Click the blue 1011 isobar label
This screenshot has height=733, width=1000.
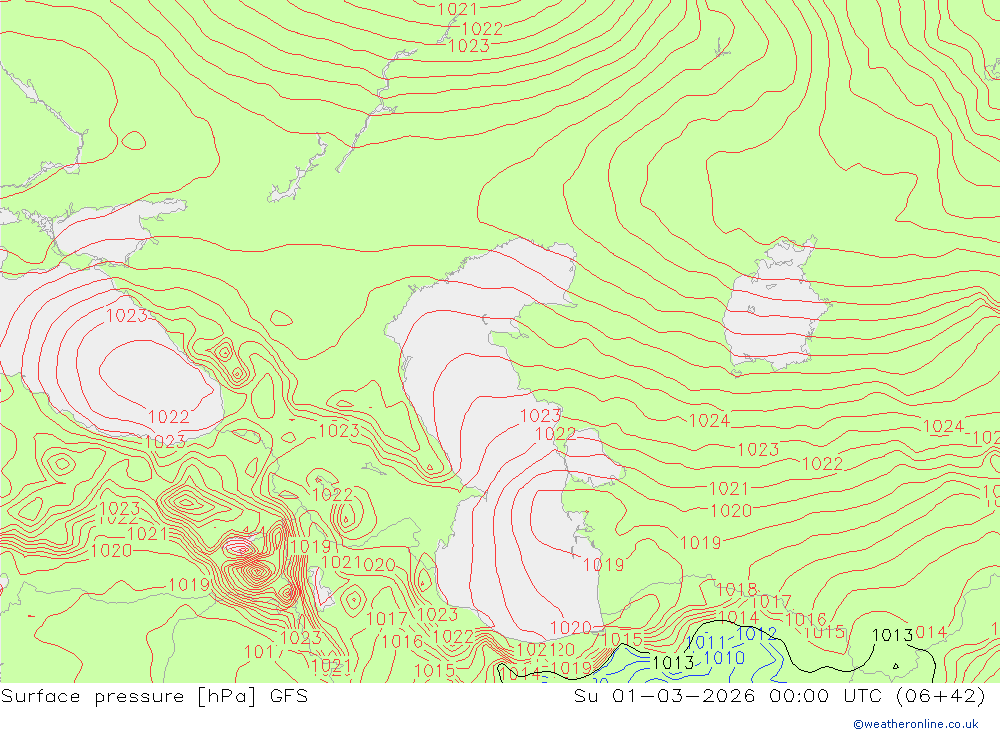tap(706, 642)
